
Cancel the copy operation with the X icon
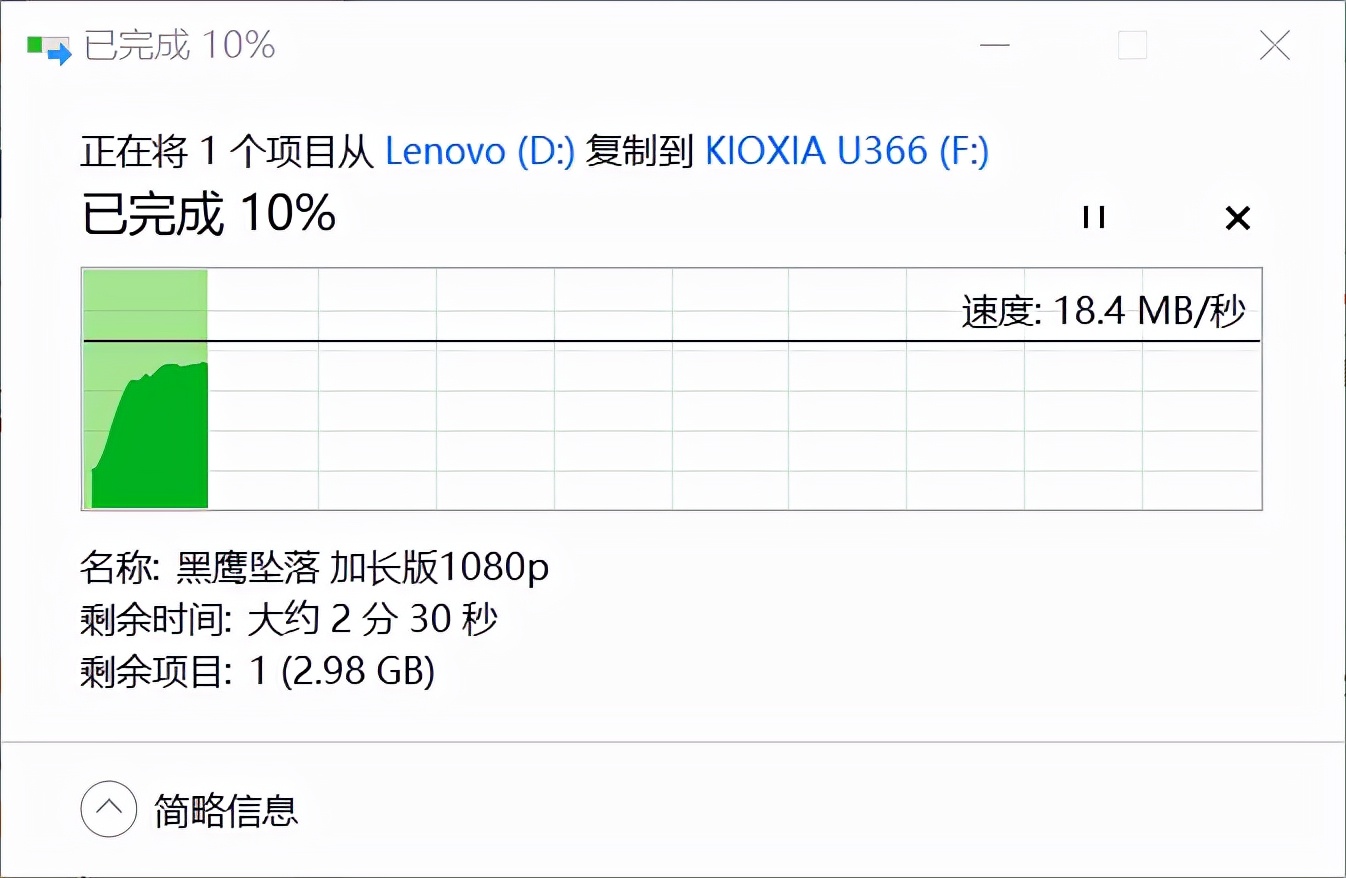pos(1238,218)
